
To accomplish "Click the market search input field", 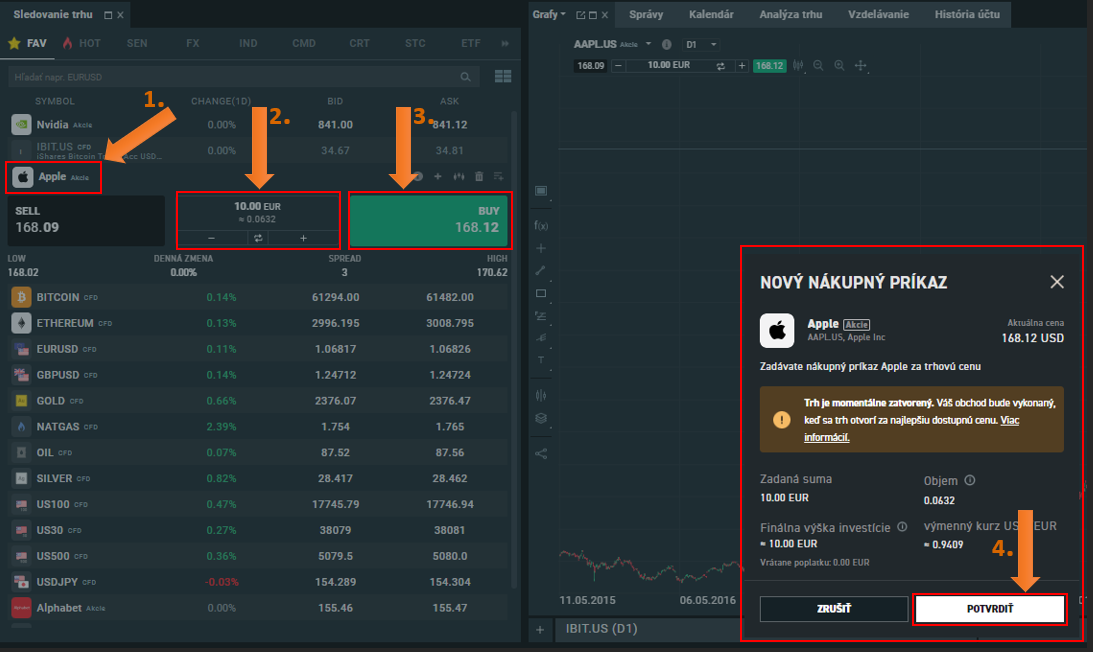I will coord(230,77).
